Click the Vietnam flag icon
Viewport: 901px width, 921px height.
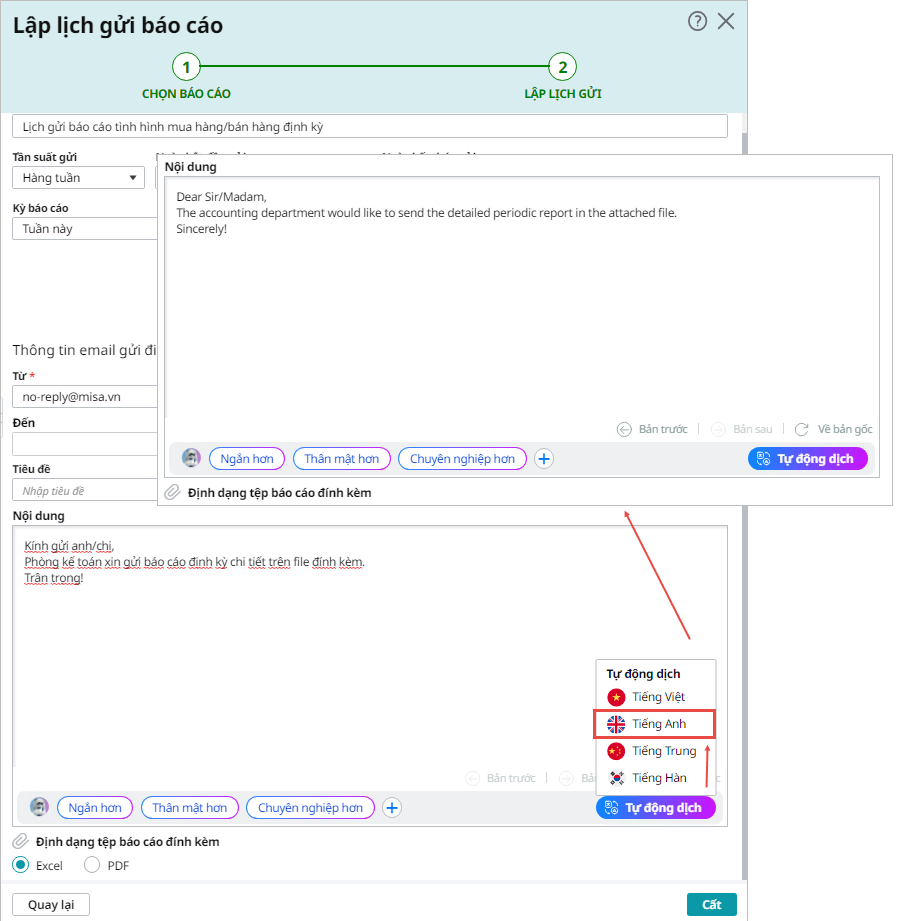(x=616, y=697)
